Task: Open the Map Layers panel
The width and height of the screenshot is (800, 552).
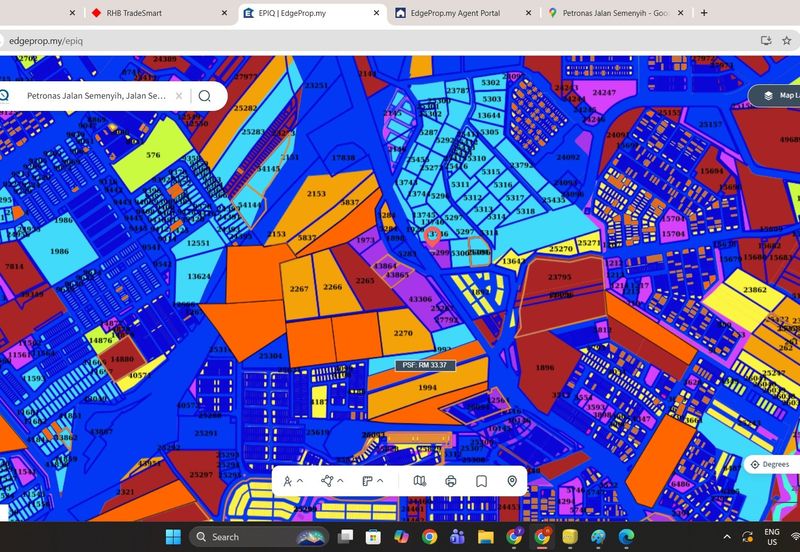Action: 776,95
